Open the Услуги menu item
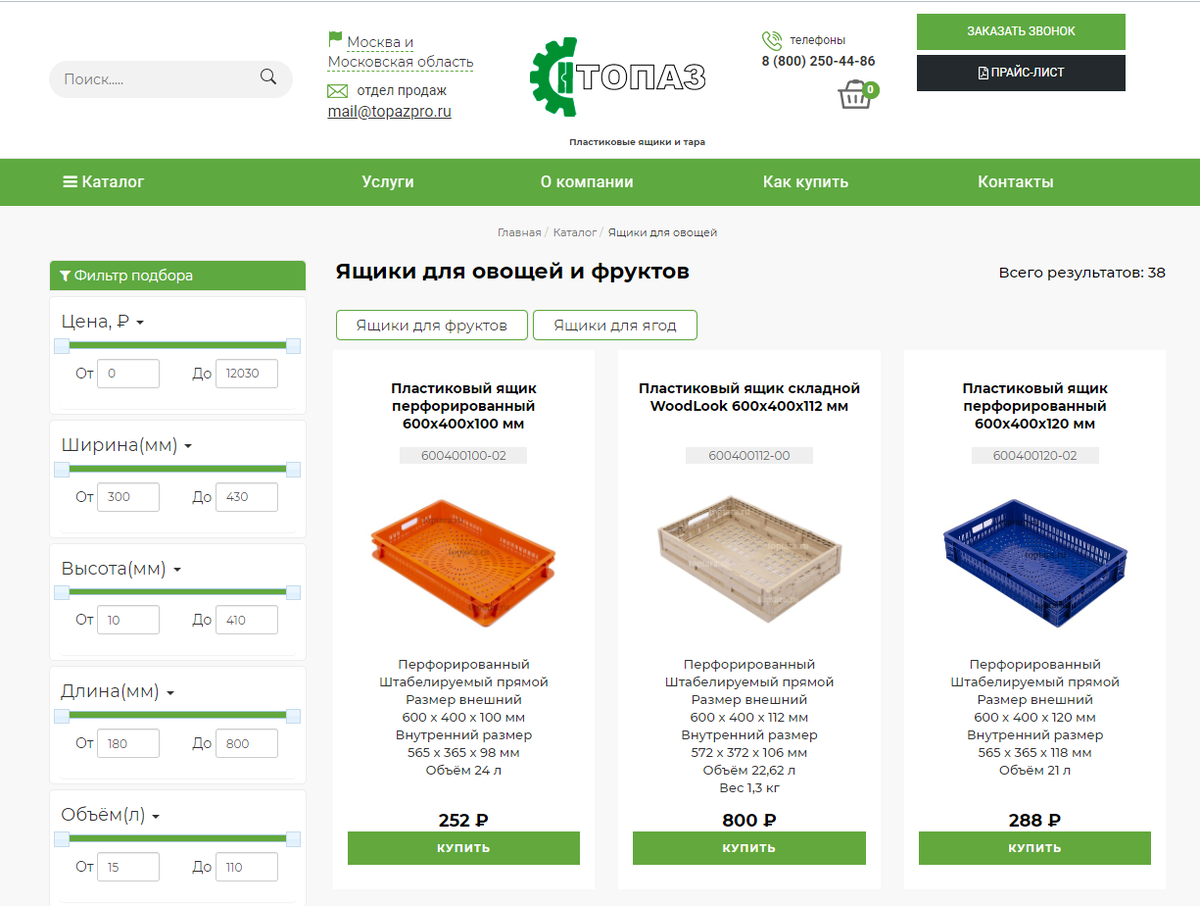1200x906 pixels. tap(388, 182)
